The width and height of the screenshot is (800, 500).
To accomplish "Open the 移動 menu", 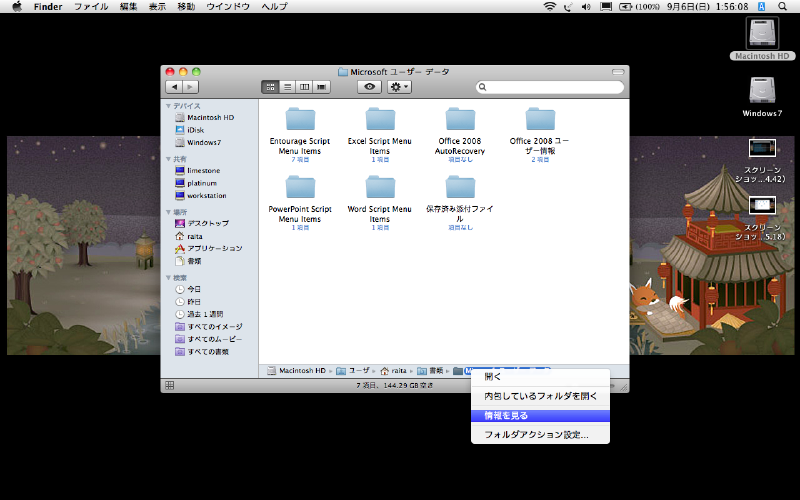I will coord(186,7).
